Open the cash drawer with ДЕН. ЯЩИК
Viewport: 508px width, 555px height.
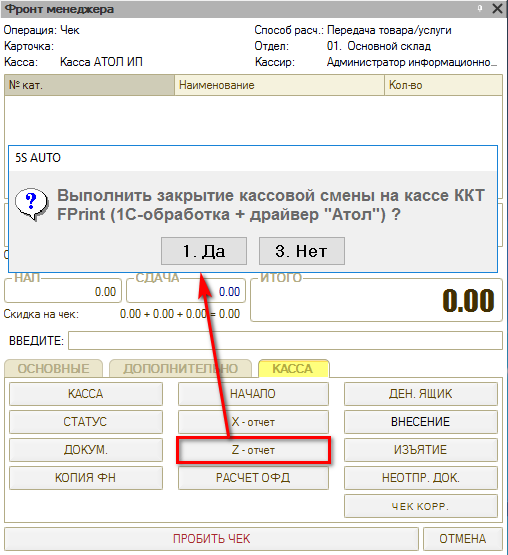pyautogui.click(x=421, y=394)
